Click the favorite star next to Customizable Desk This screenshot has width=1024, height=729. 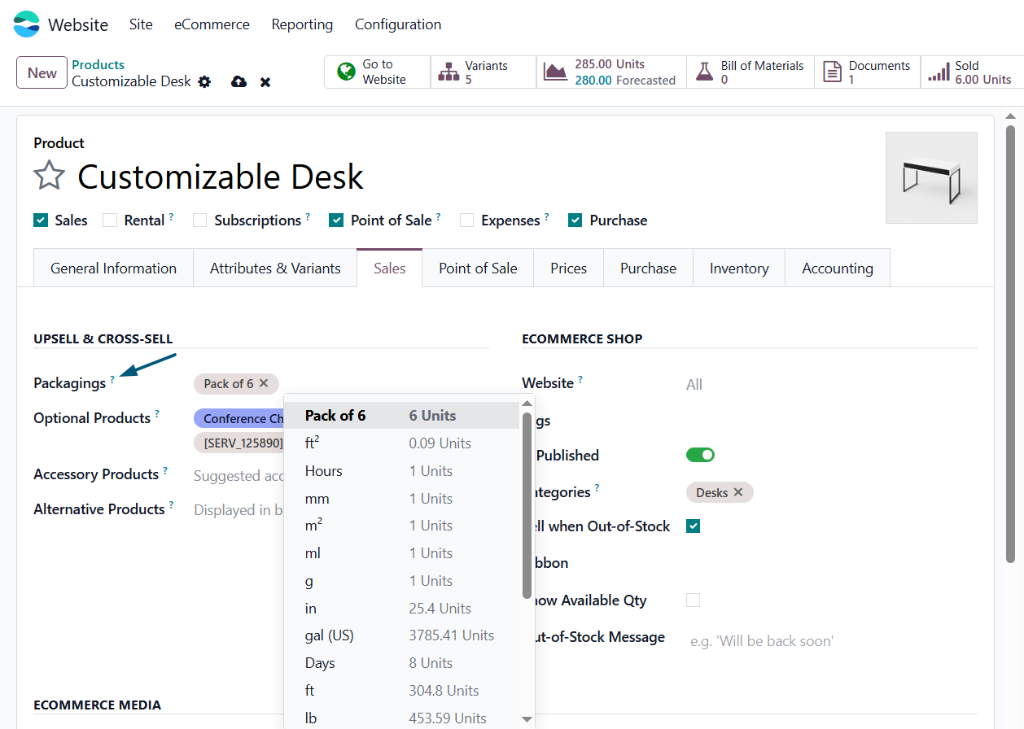tap(49, 177)
